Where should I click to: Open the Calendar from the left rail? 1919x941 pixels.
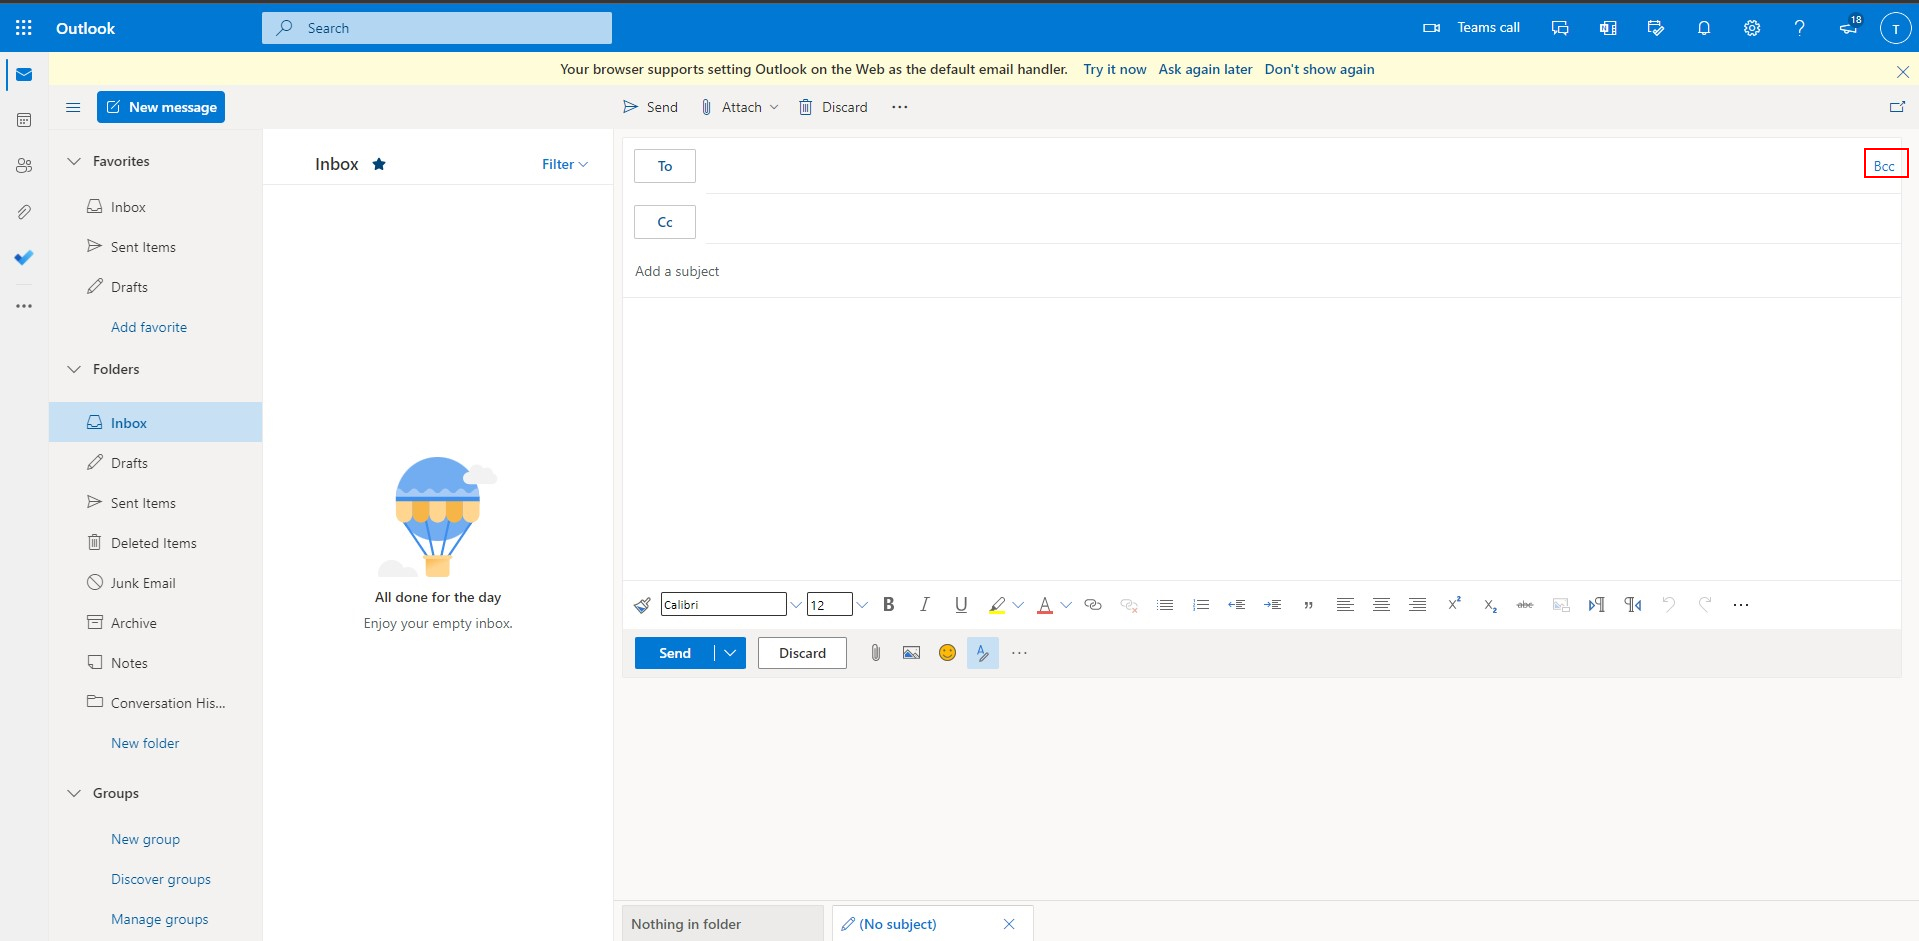click(24, 120)
